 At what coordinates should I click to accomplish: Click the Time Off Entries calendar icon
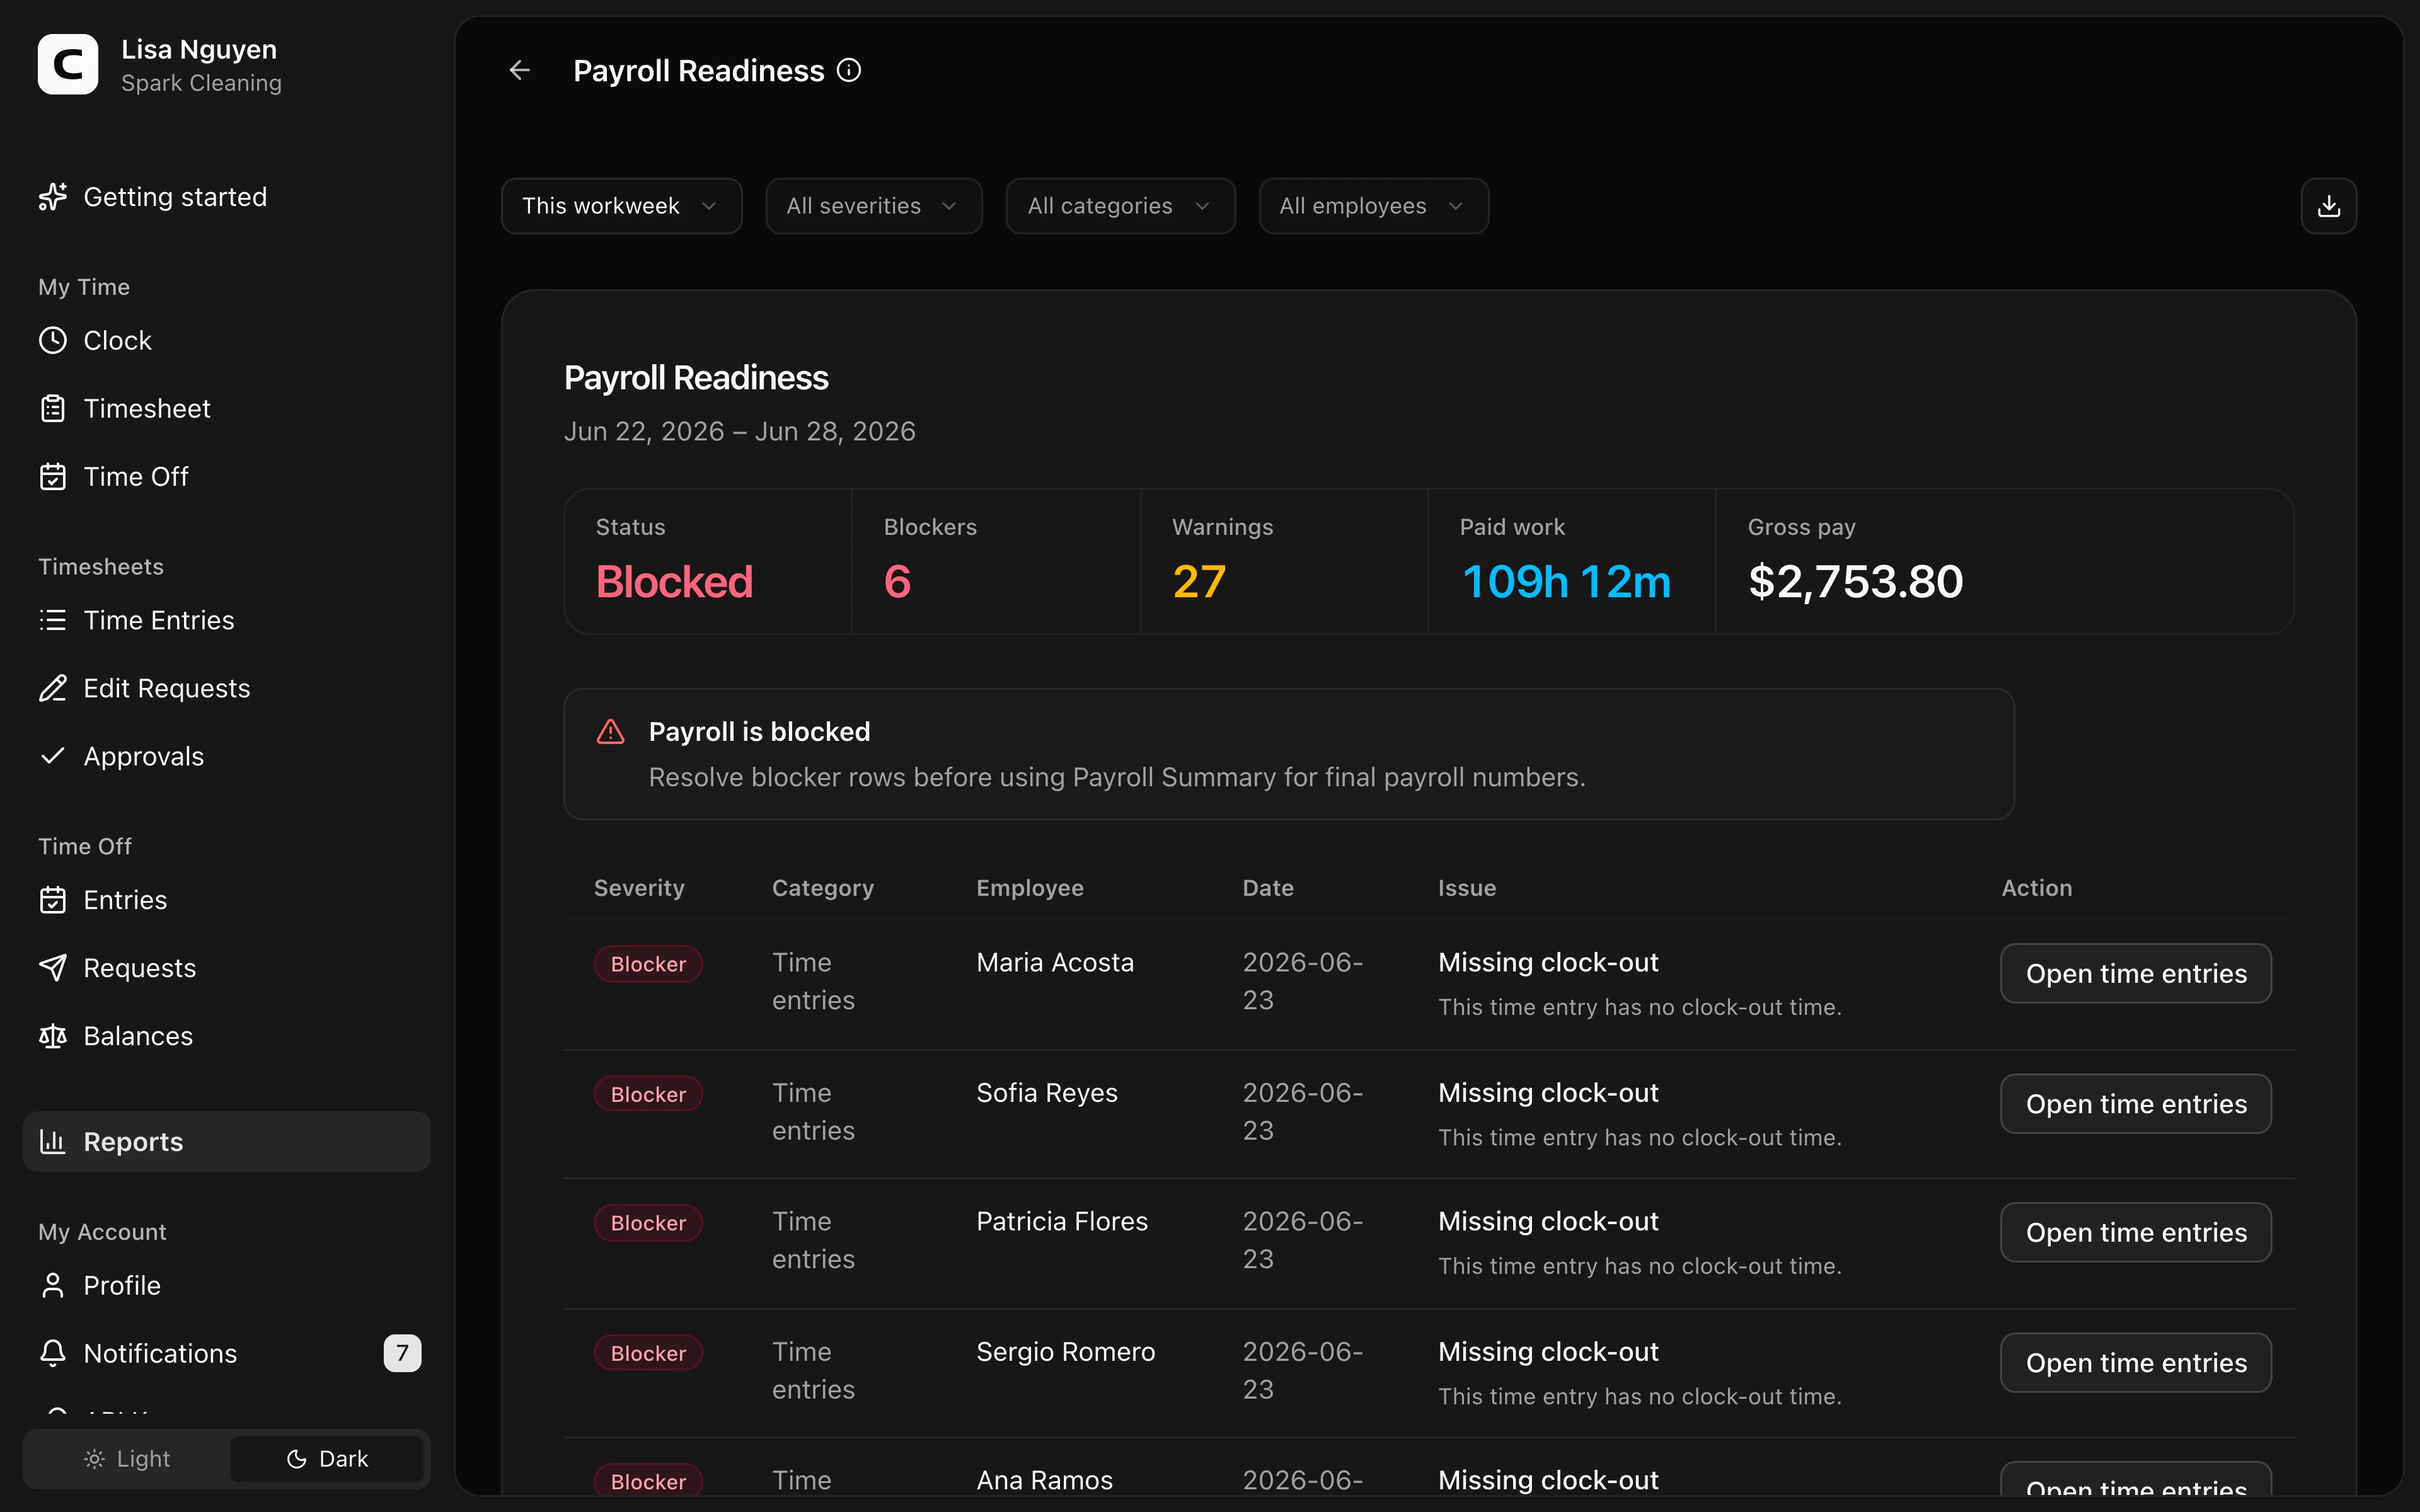(53, 900)
